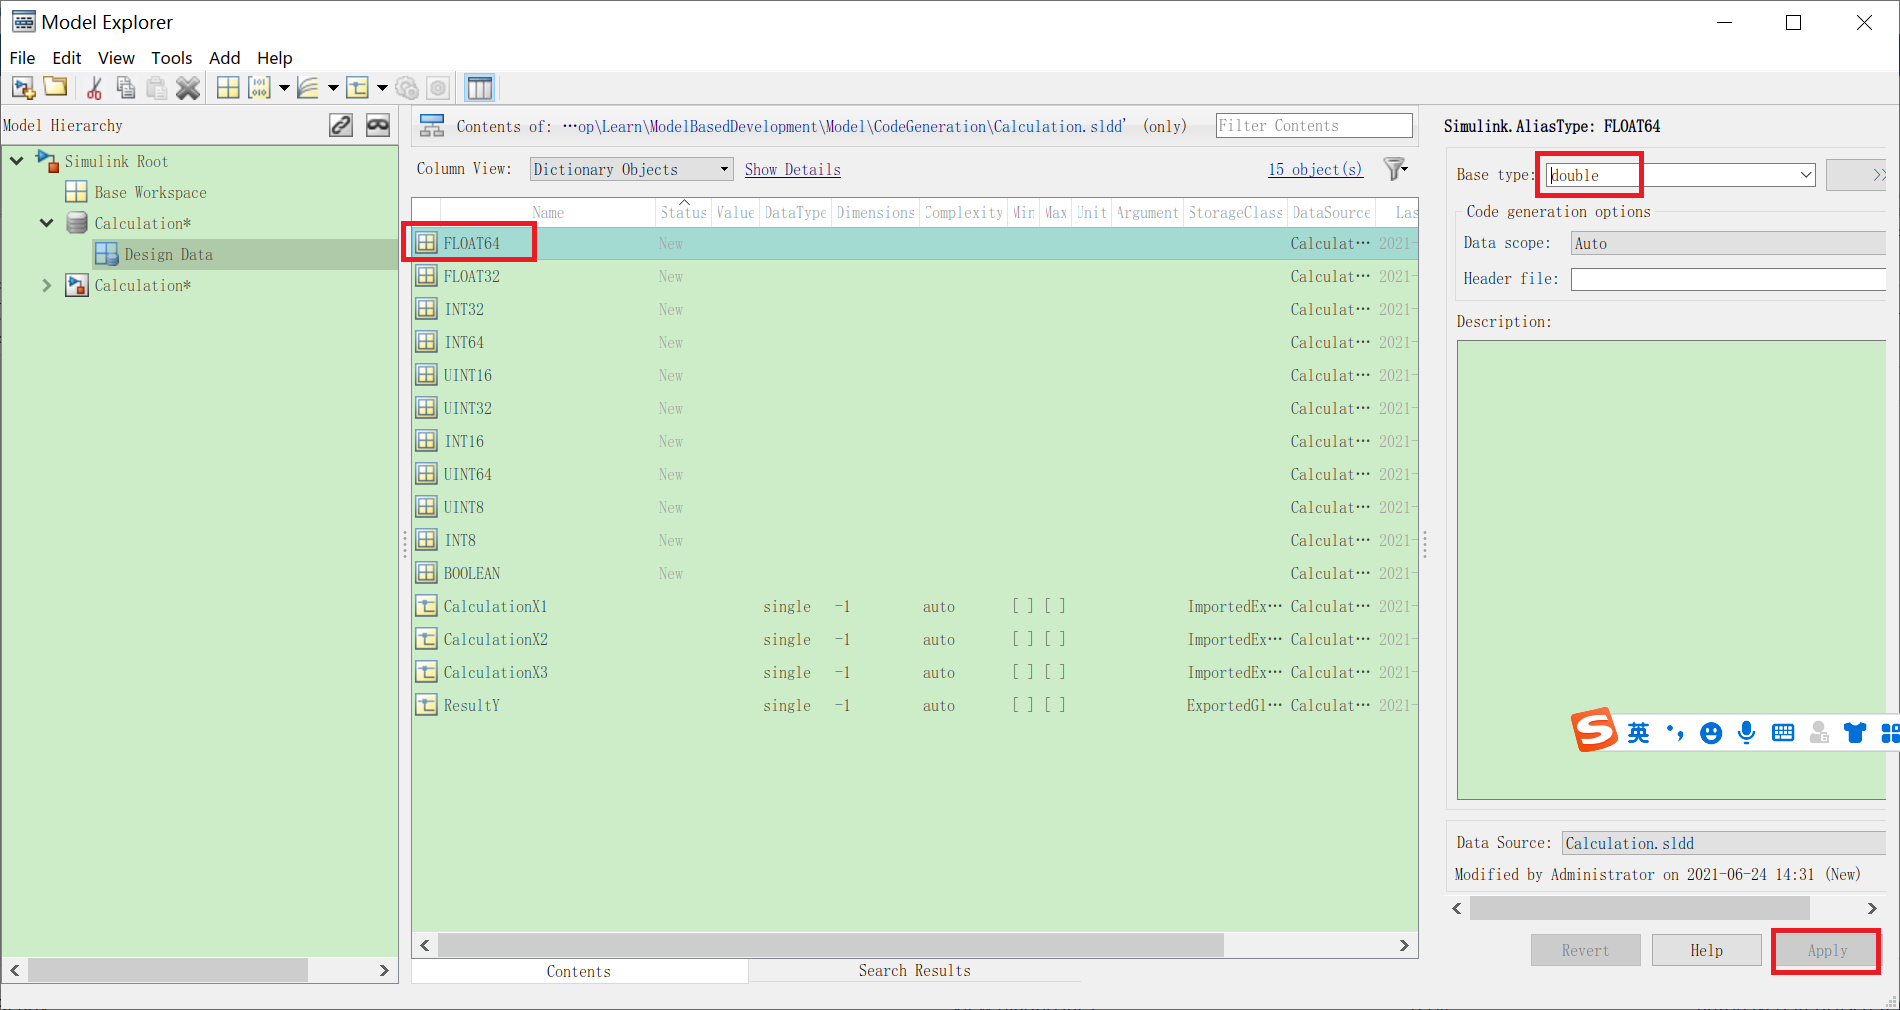Click the Help button in the dialog pane

(1706, 951)
